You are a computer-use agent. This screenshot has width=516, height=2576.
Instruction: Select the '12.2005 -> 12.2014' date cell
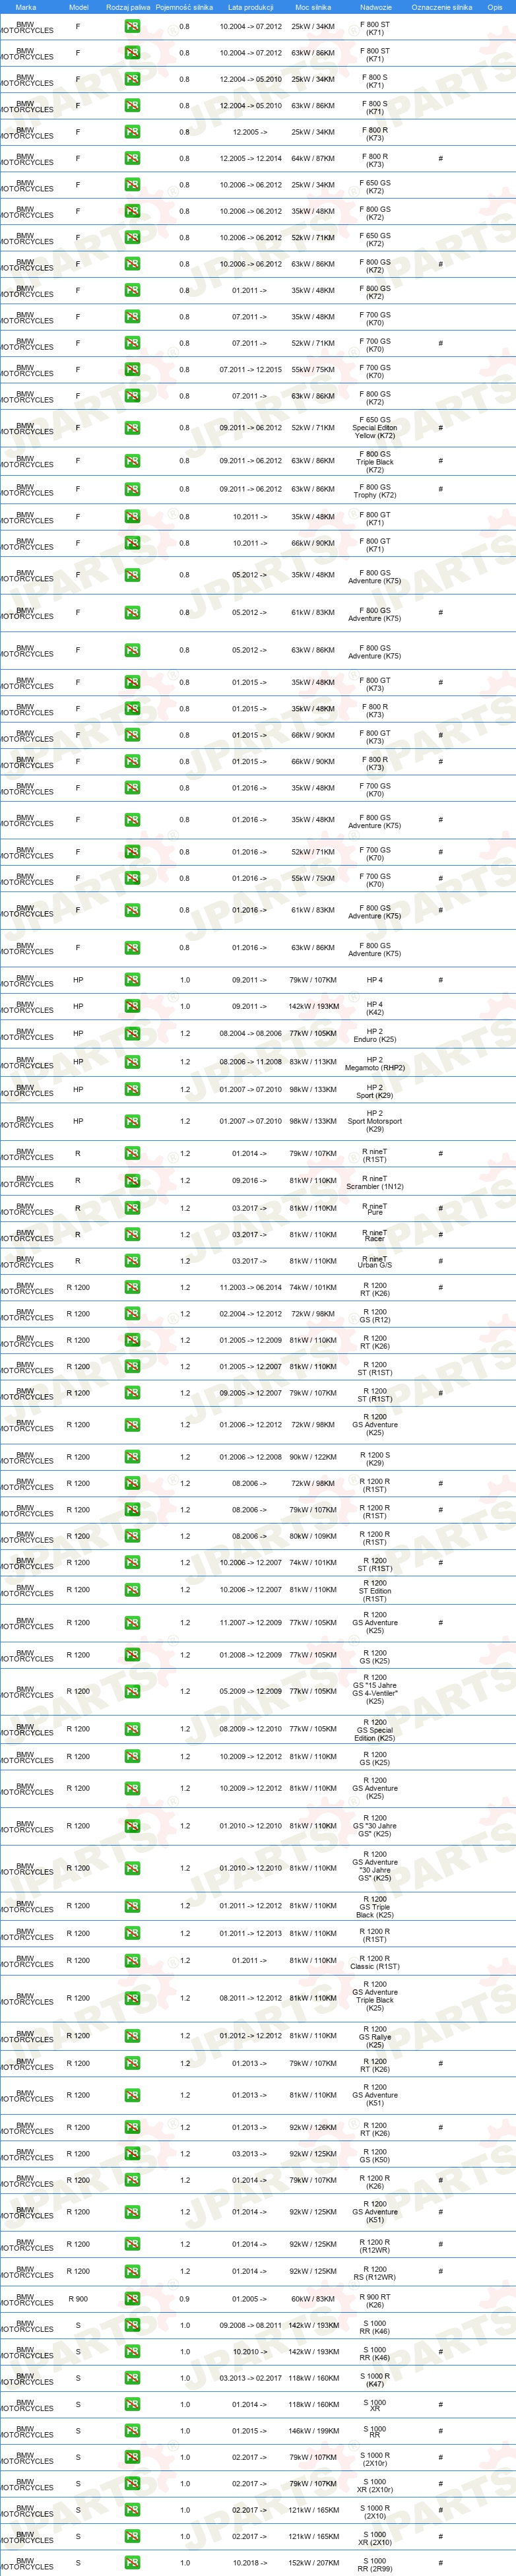(250, 158)
